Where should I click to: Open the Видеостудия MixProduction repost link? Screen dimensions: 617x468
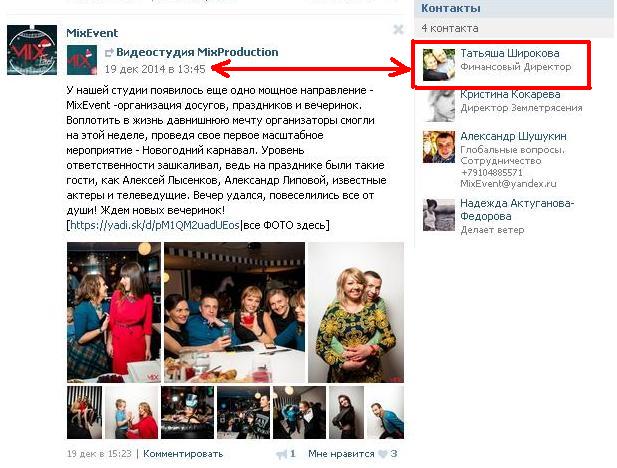197,52
